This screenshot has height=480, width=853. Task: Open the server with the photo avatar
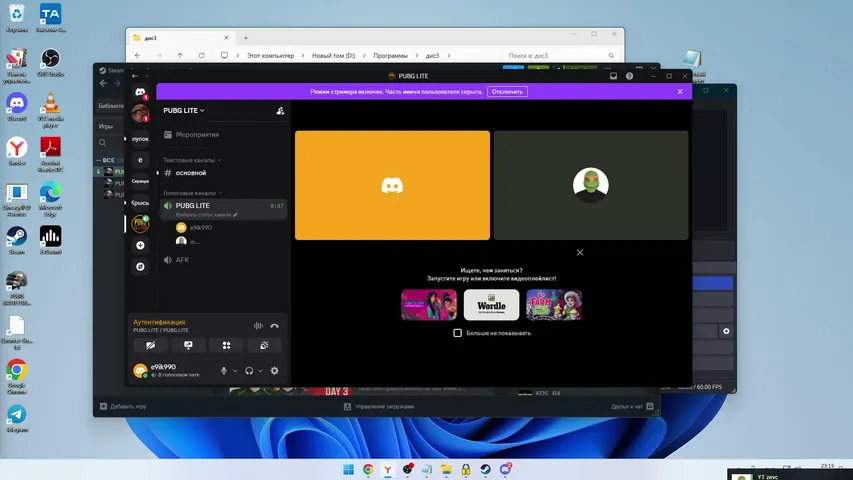tap(140, 114)
